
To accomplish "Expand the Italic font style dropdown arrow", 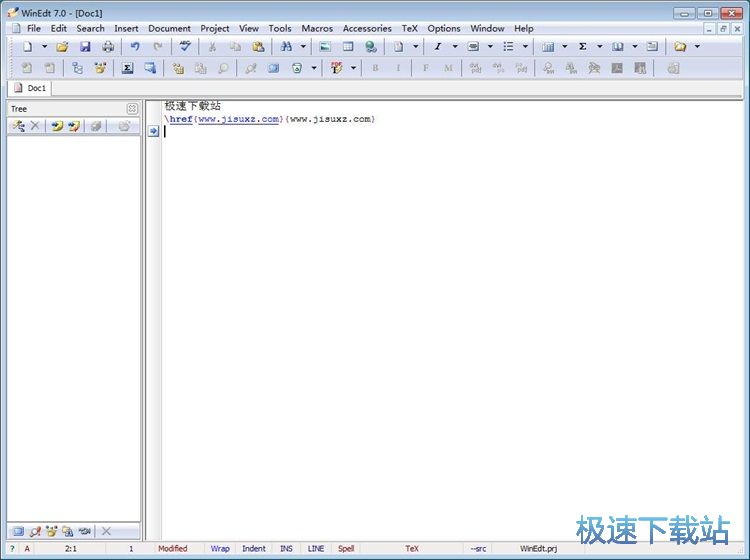I will (455, 46).
